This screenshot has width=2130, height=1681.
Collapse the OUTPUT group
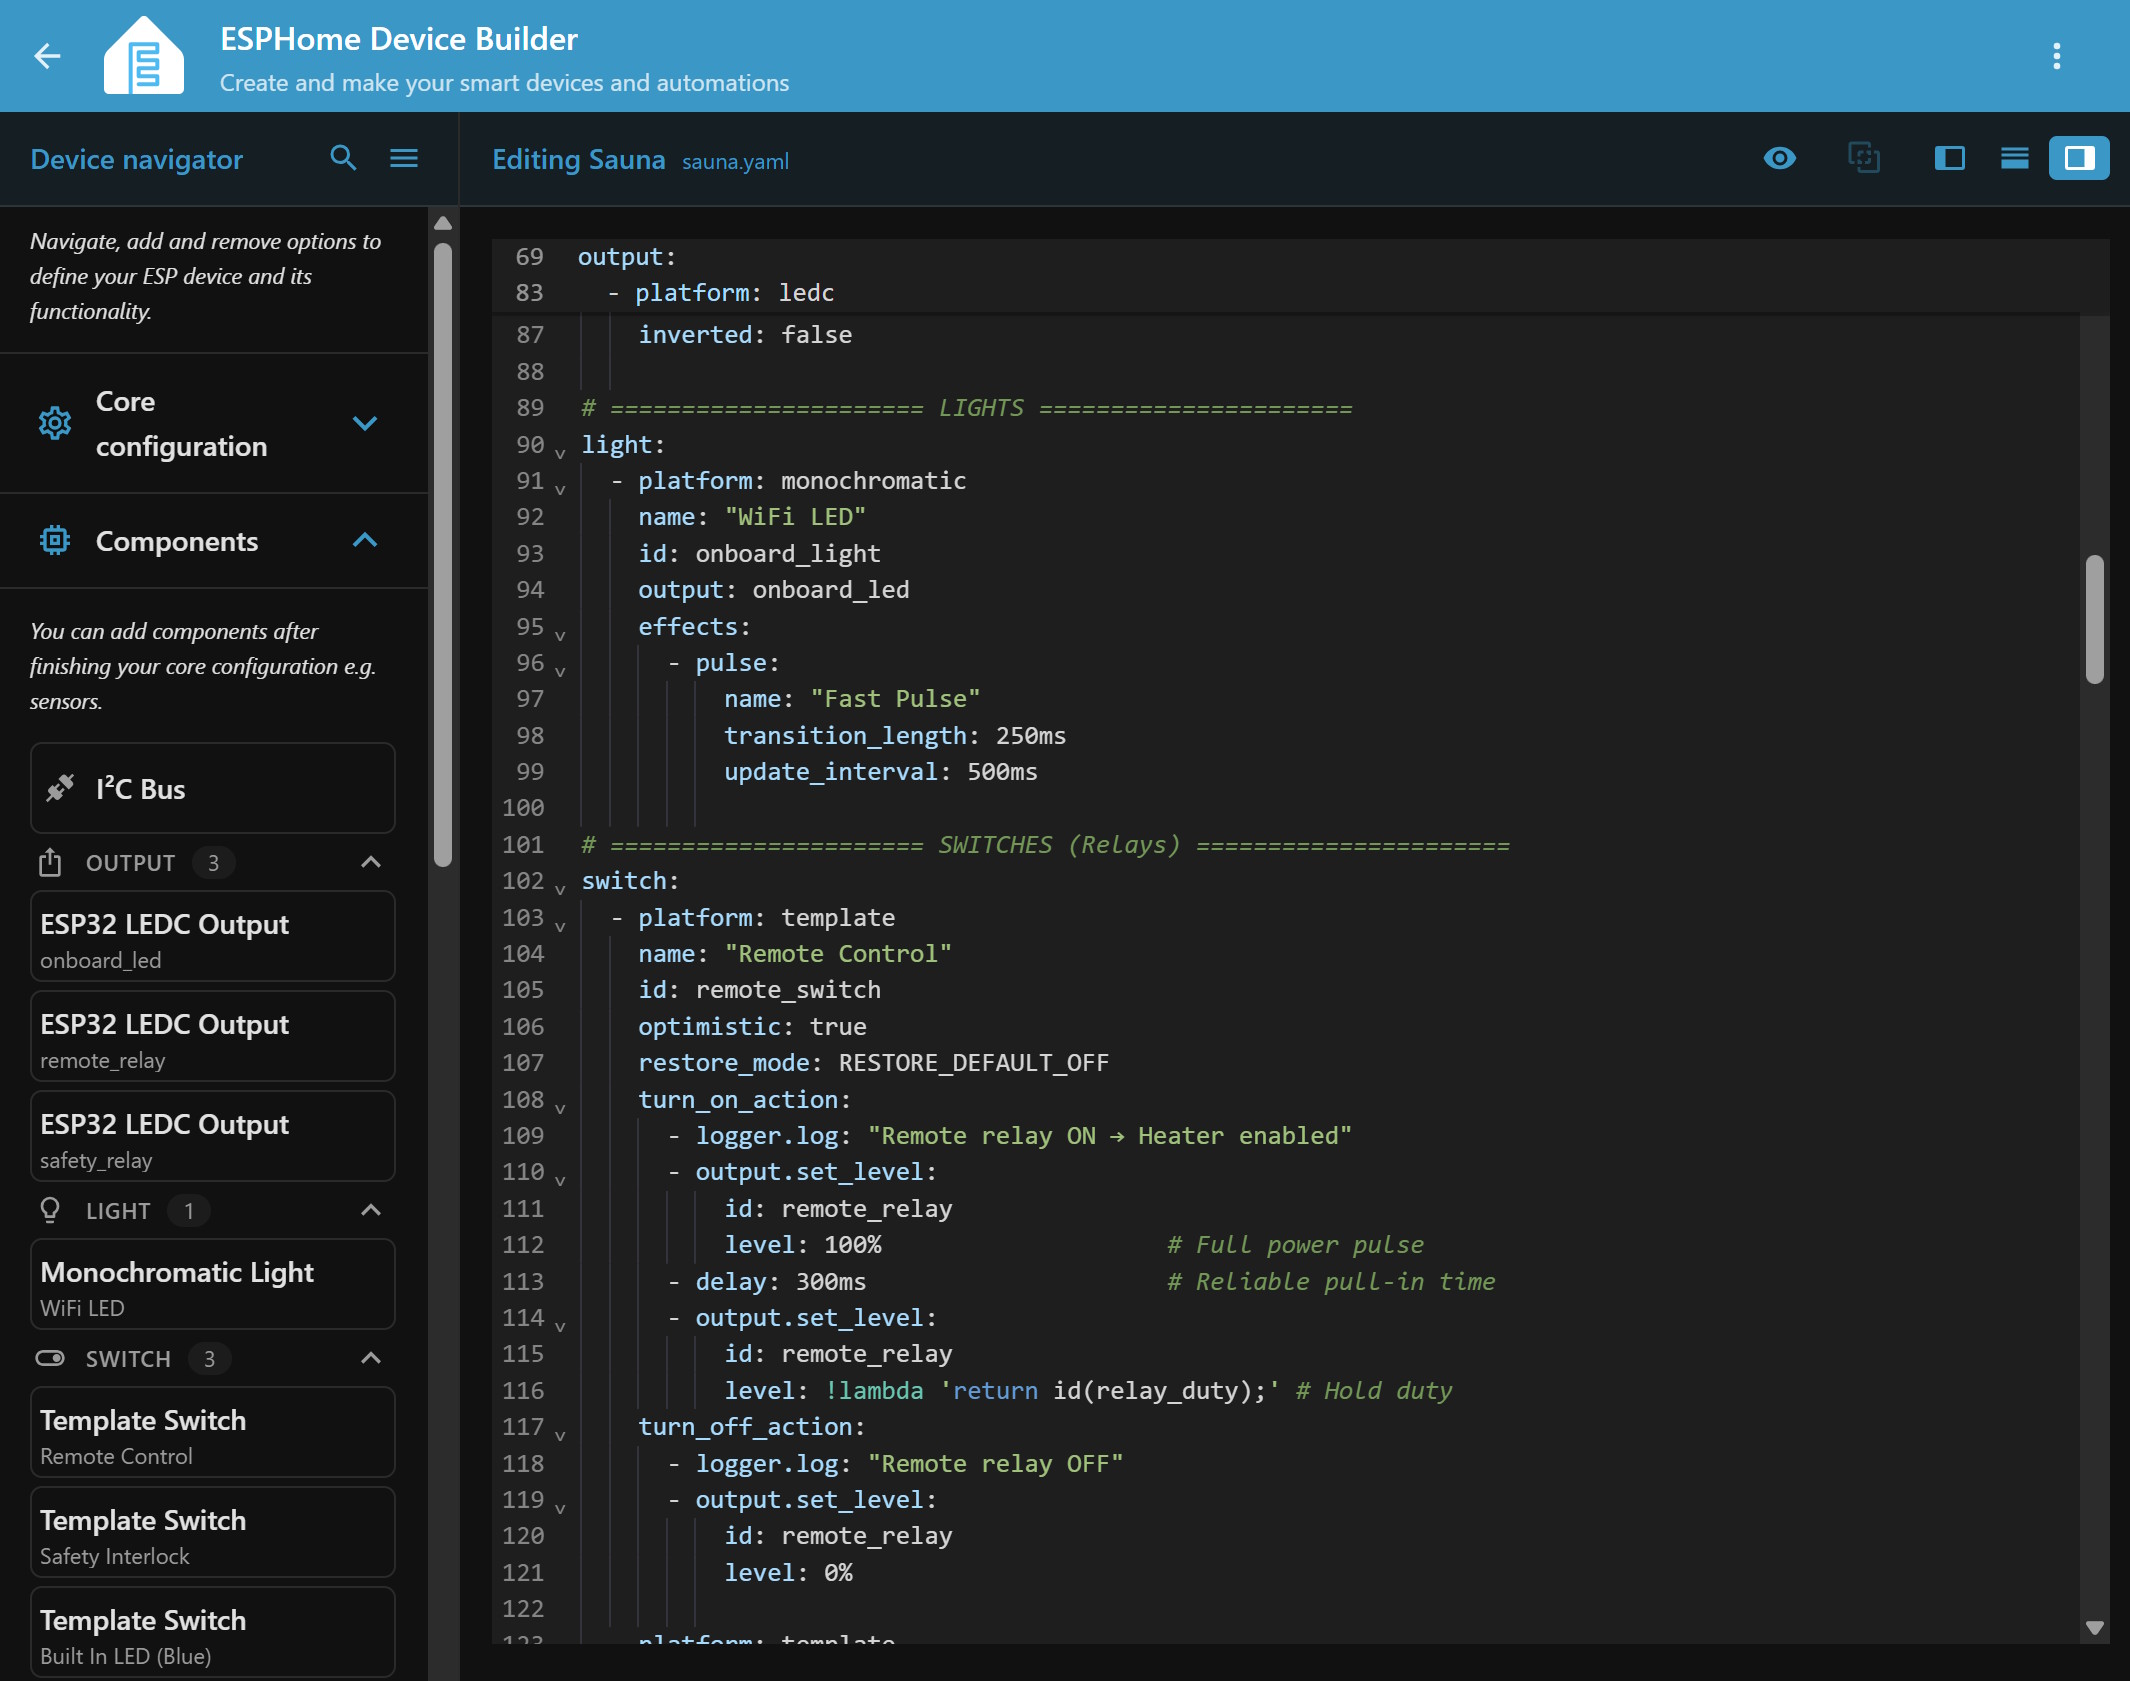[370, 862]
